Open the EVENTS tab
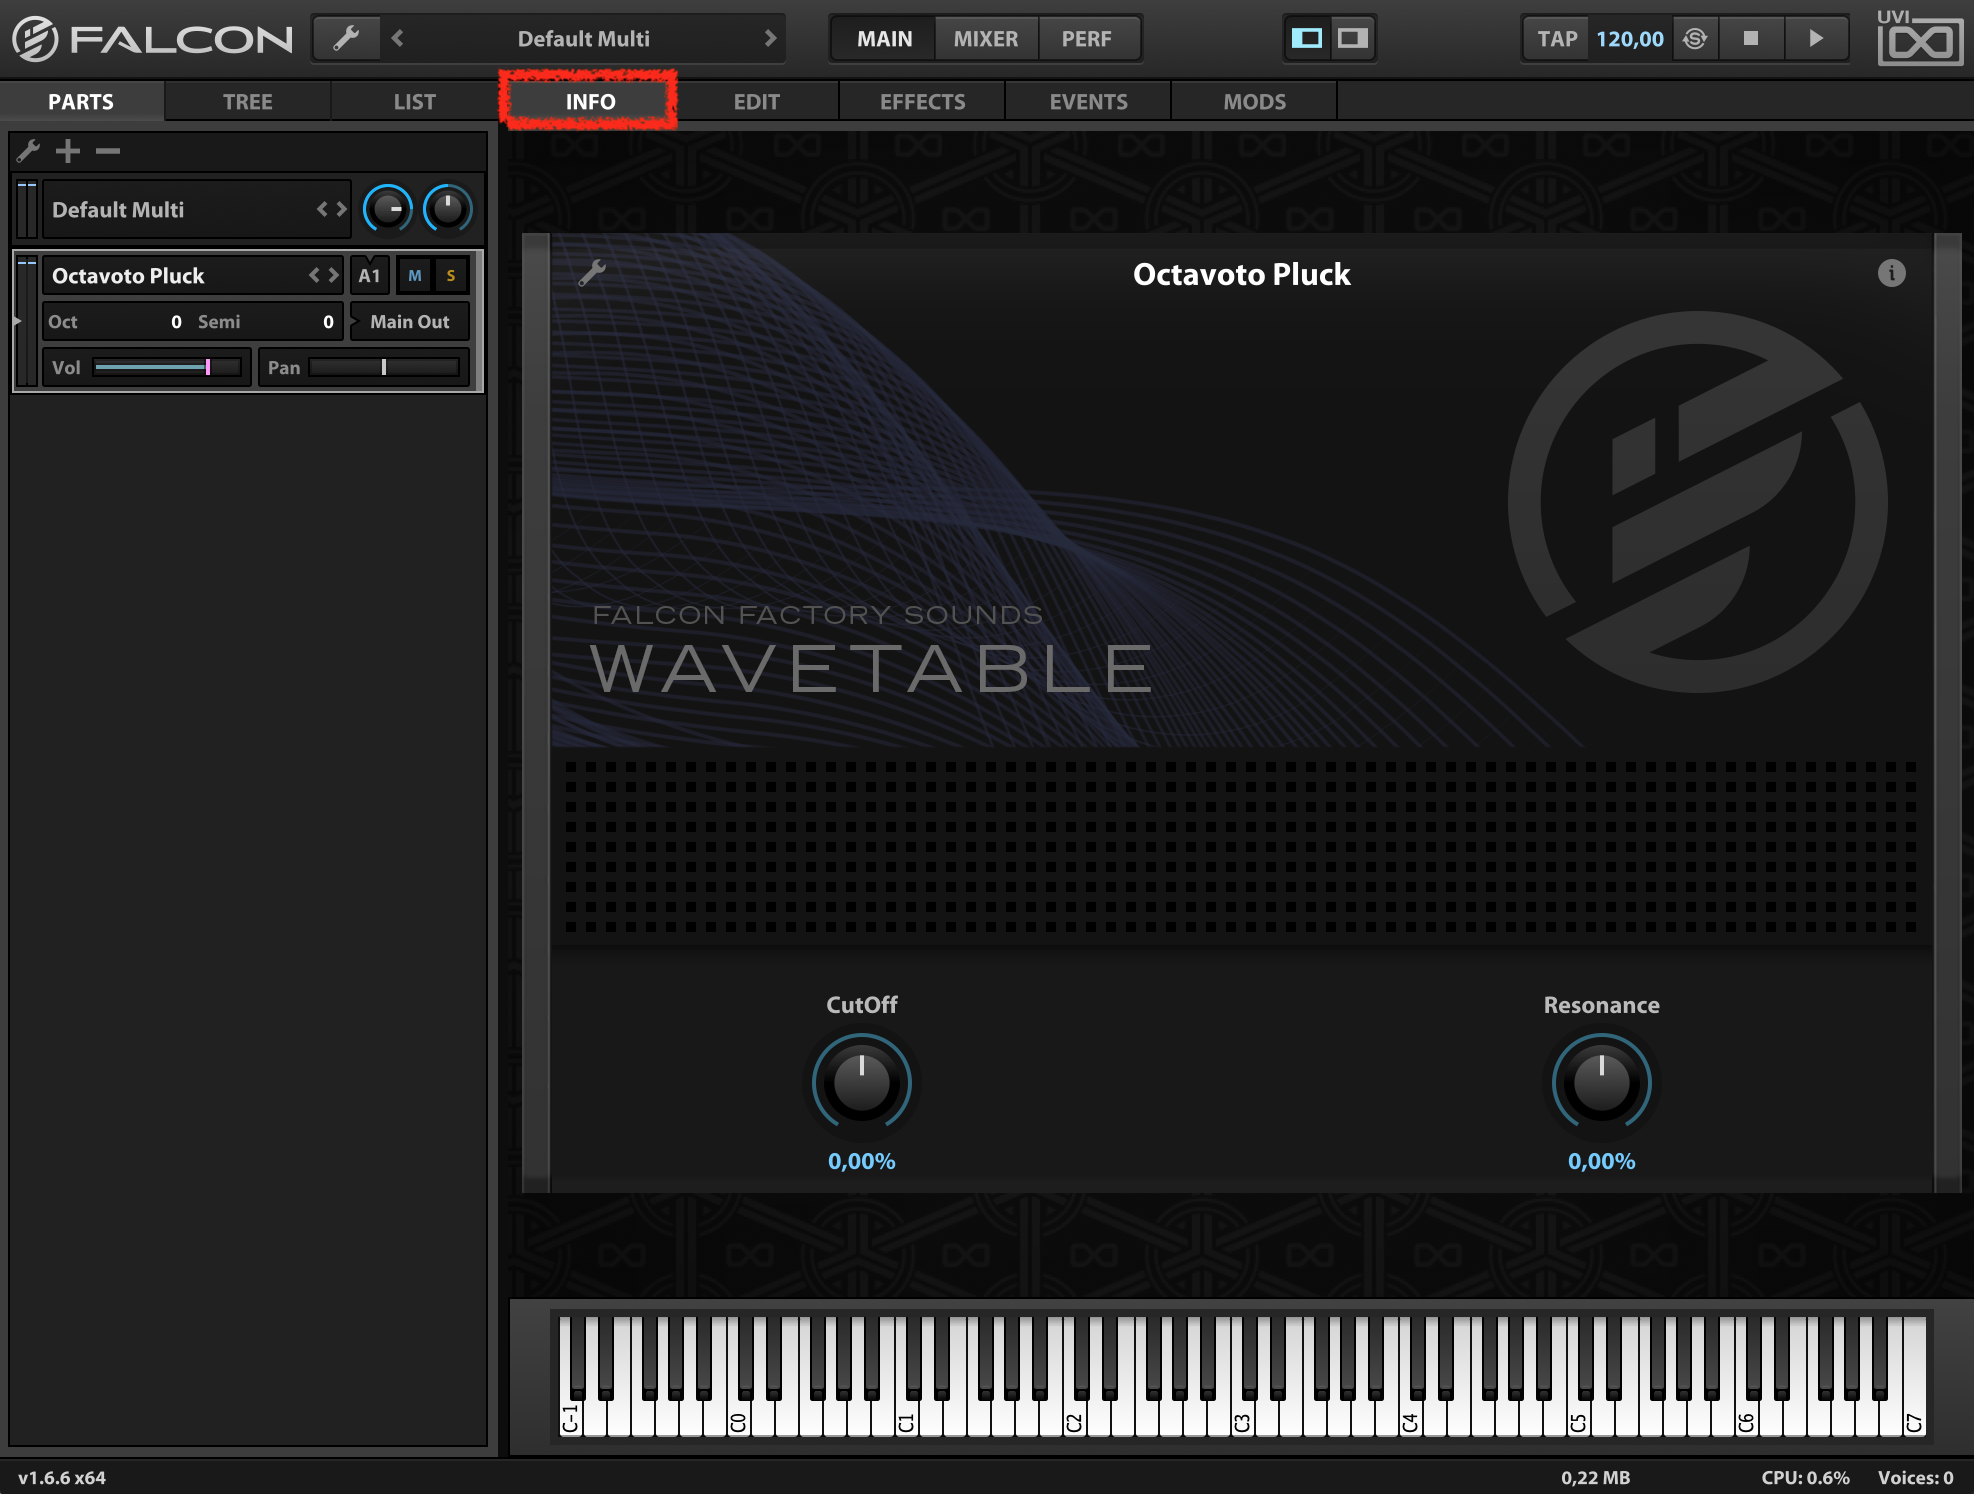Viewport: 1974px width, 1494px height. coord(1088,102)
